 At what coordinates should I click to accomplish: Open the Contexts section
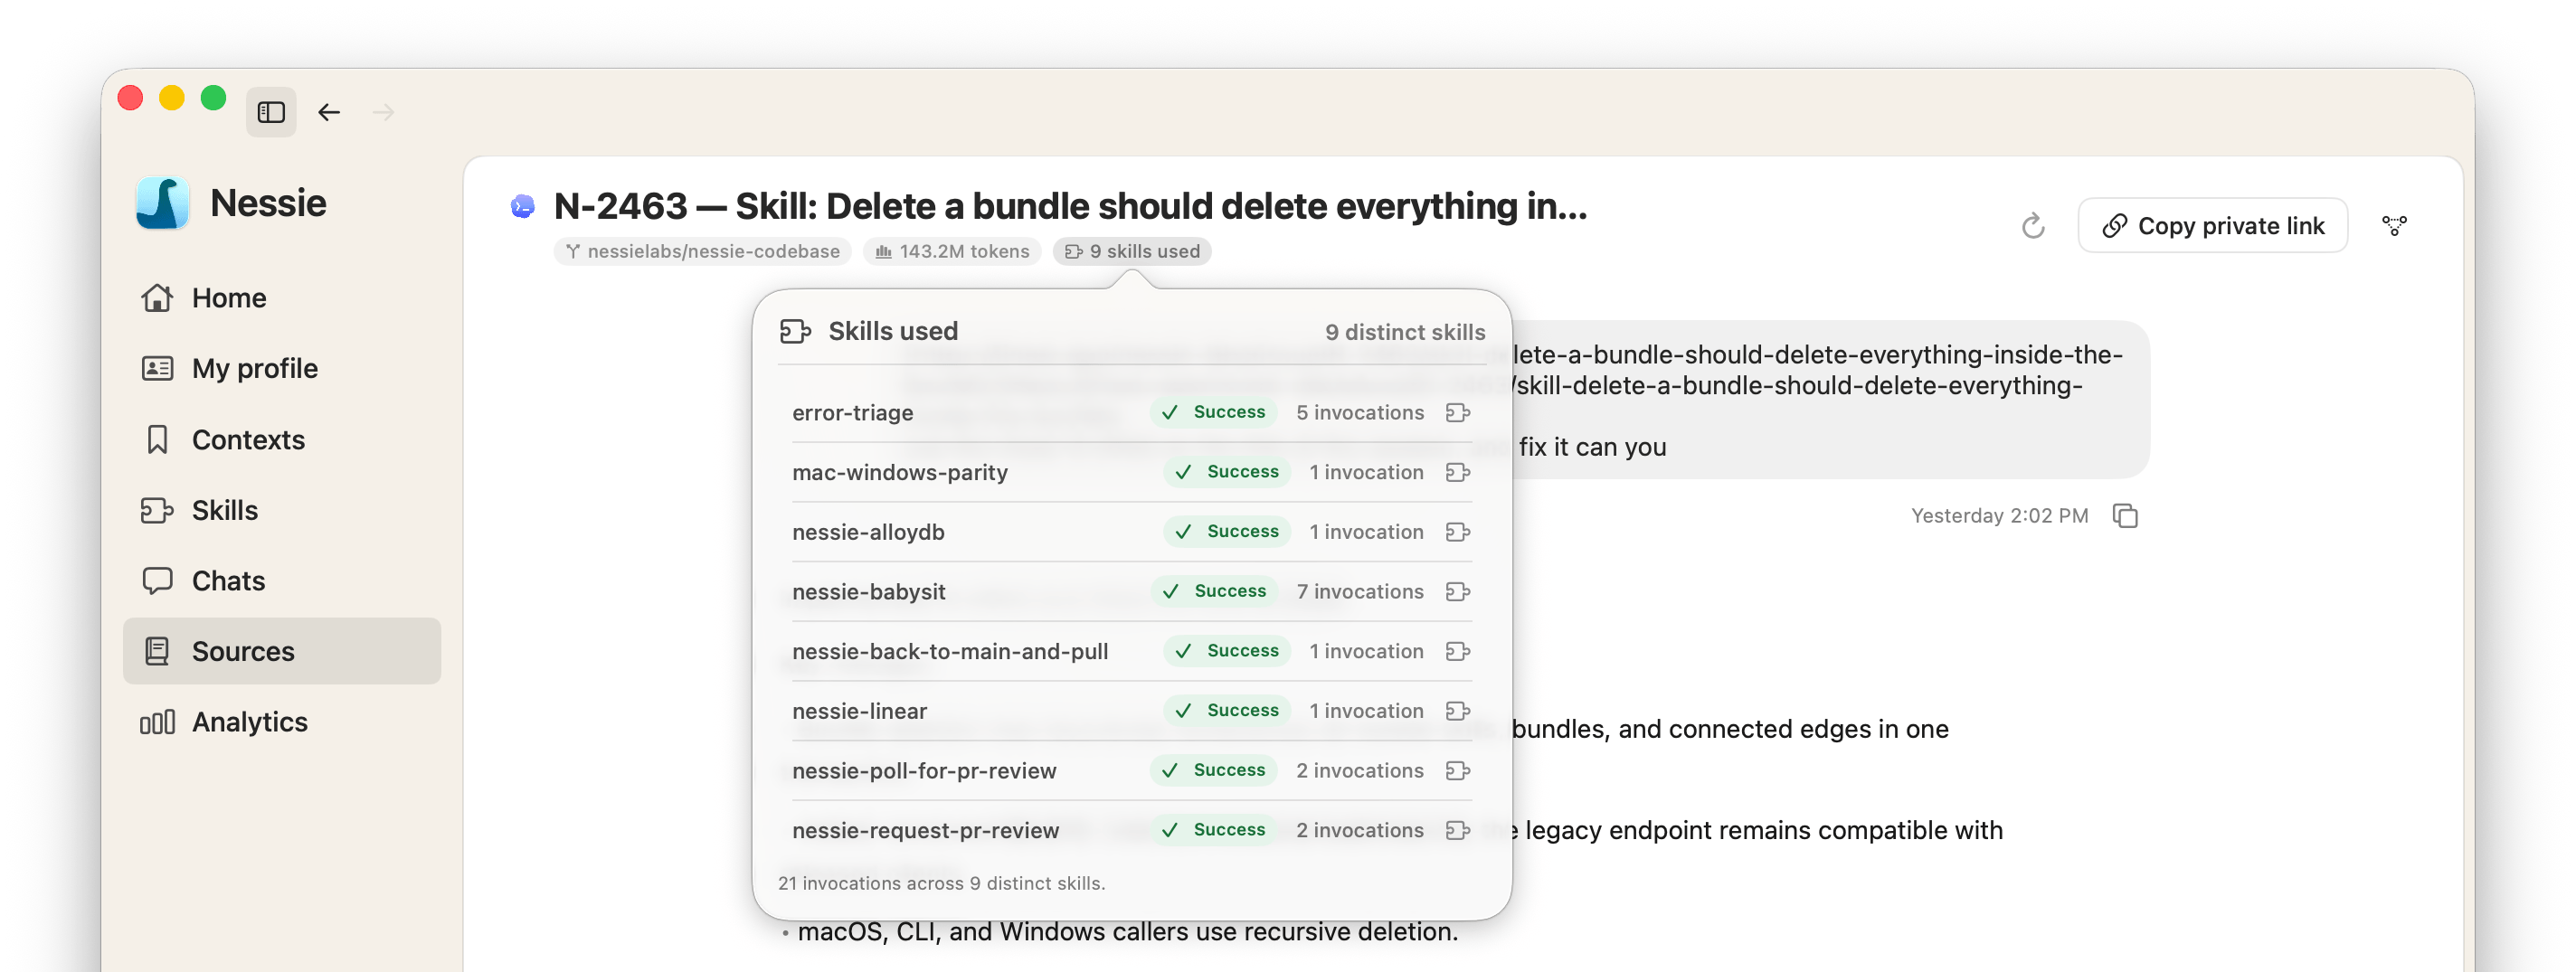tap(282, 439)
